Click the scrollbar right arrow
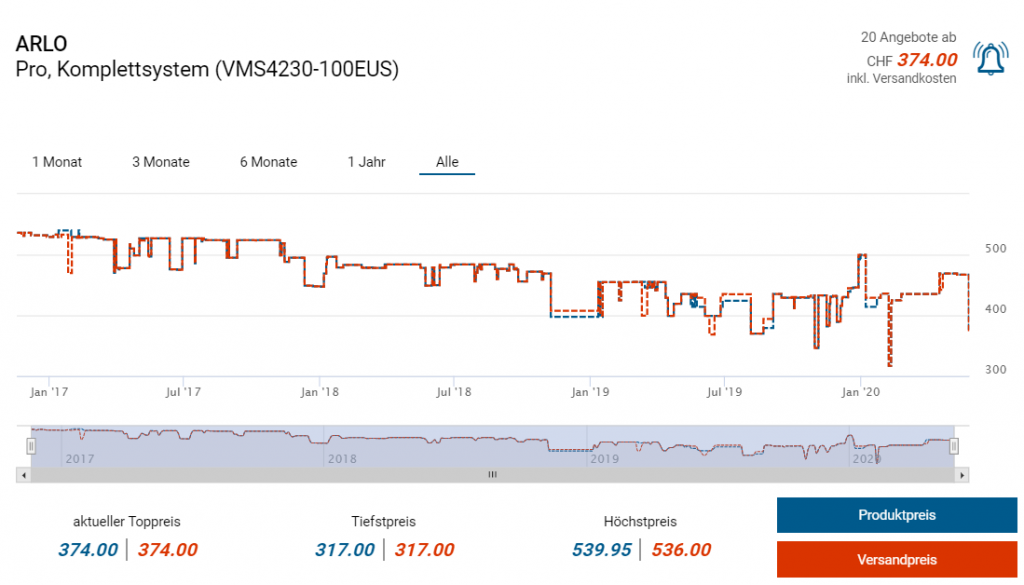 pos(962,475)
